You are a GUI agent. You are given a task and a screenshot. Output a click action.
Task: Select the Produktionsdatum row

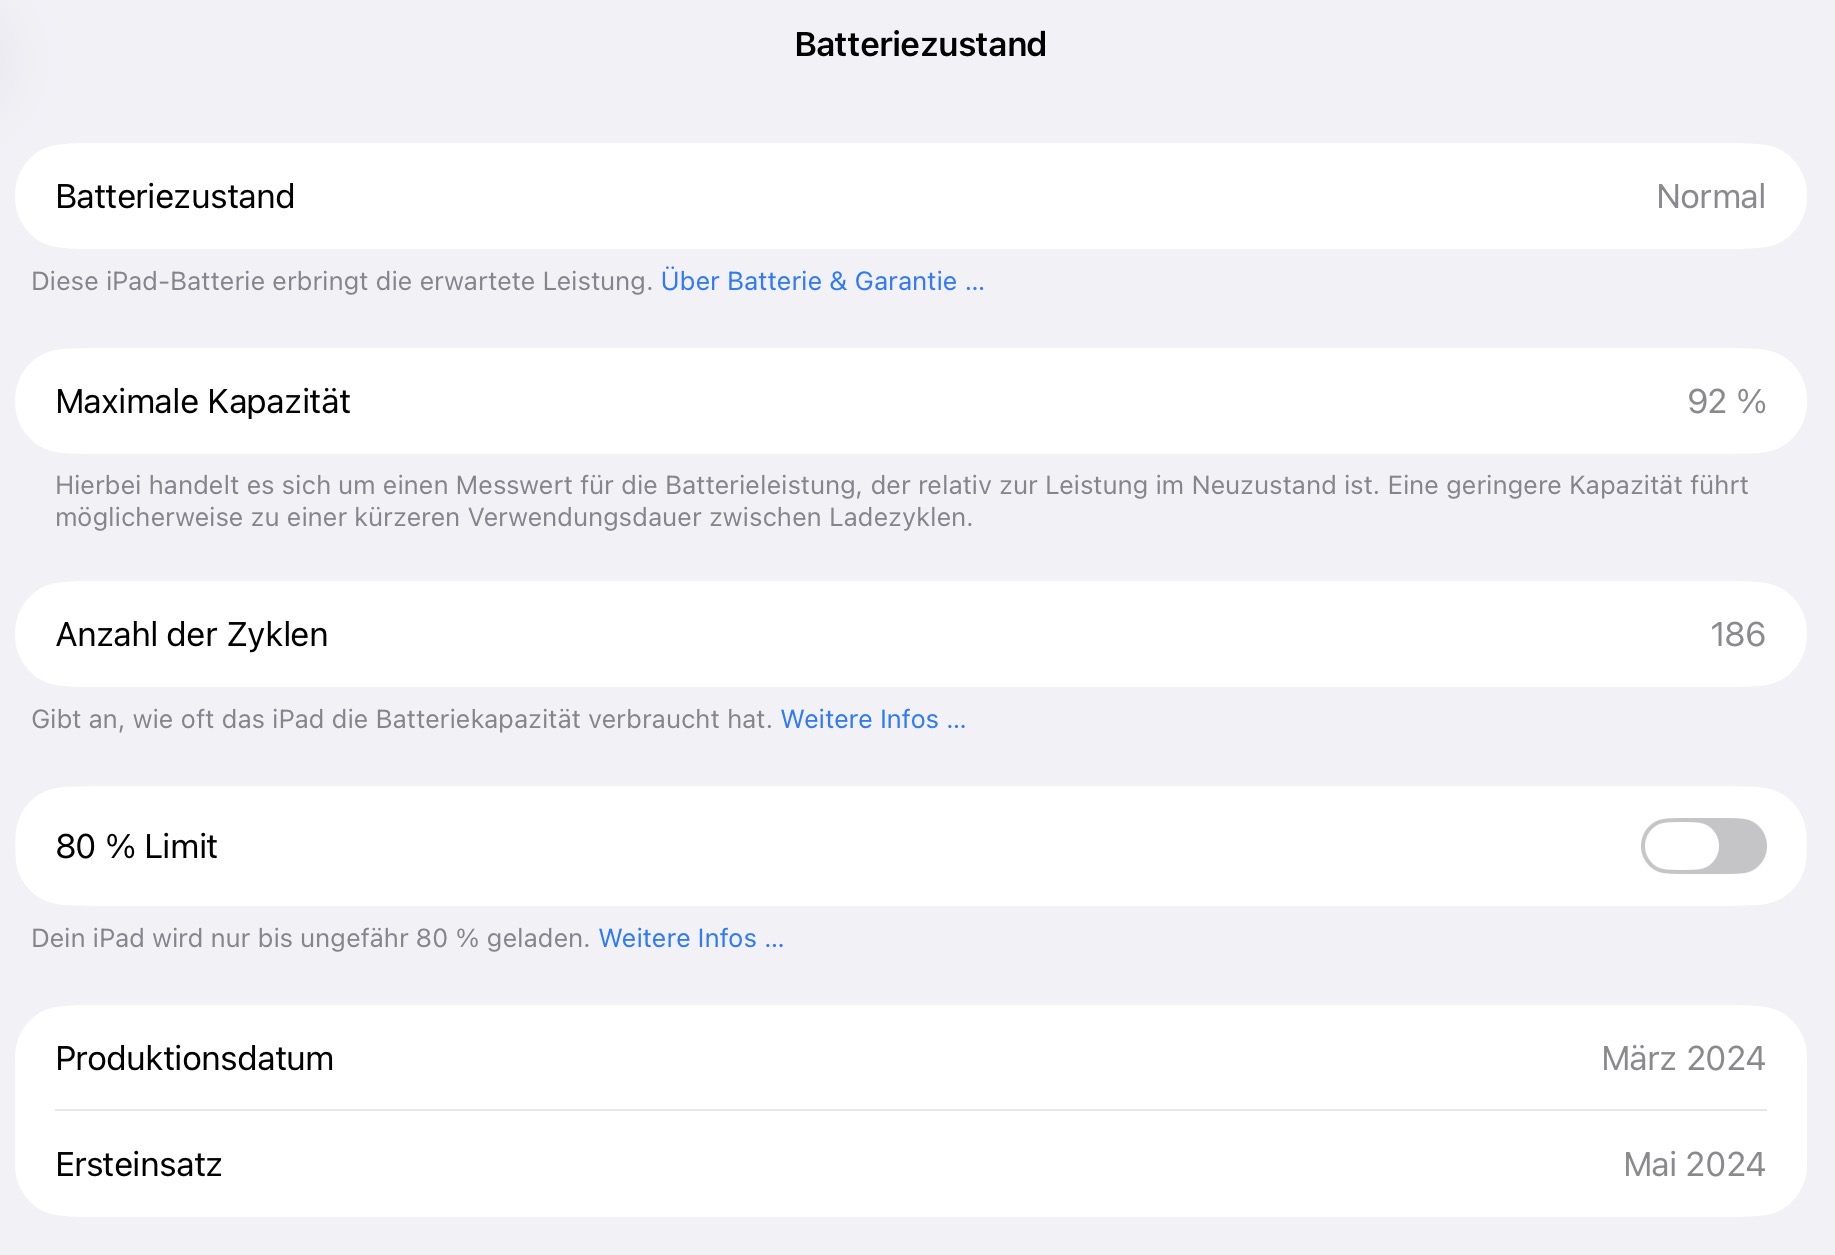(x=911, y=1058)
